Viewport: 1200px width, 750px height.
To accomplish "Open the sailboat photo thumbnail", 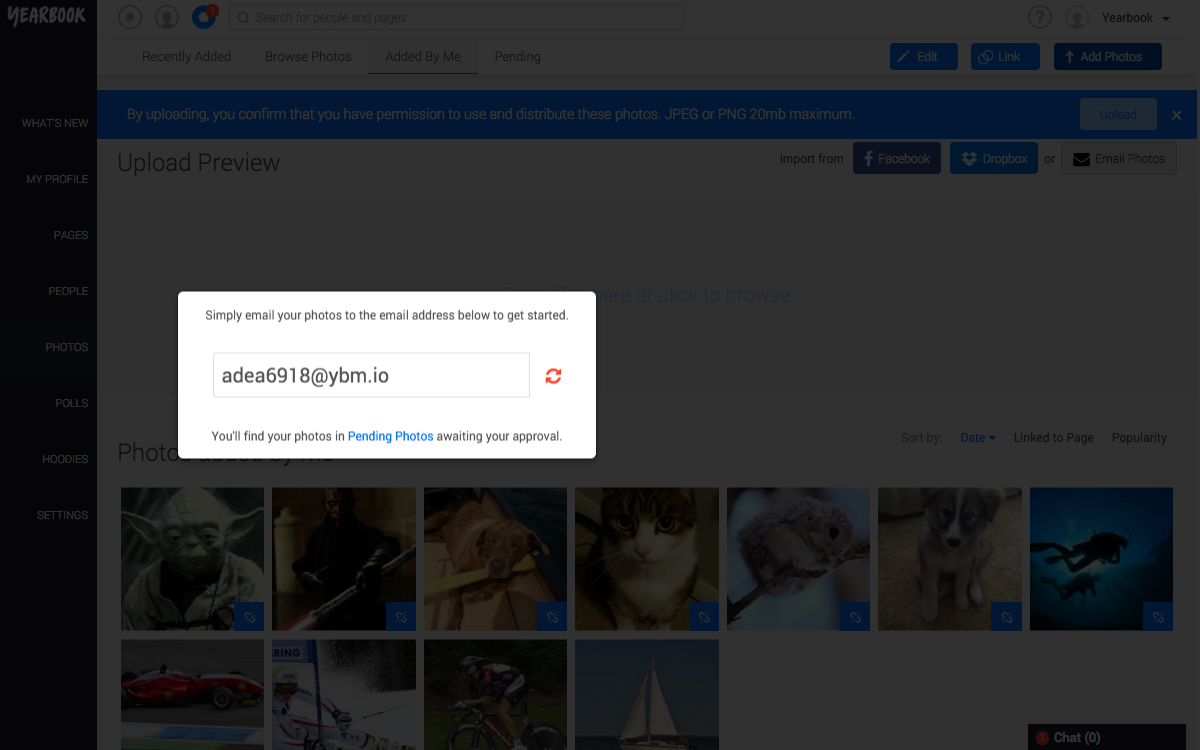I will [x=647, y=695].
